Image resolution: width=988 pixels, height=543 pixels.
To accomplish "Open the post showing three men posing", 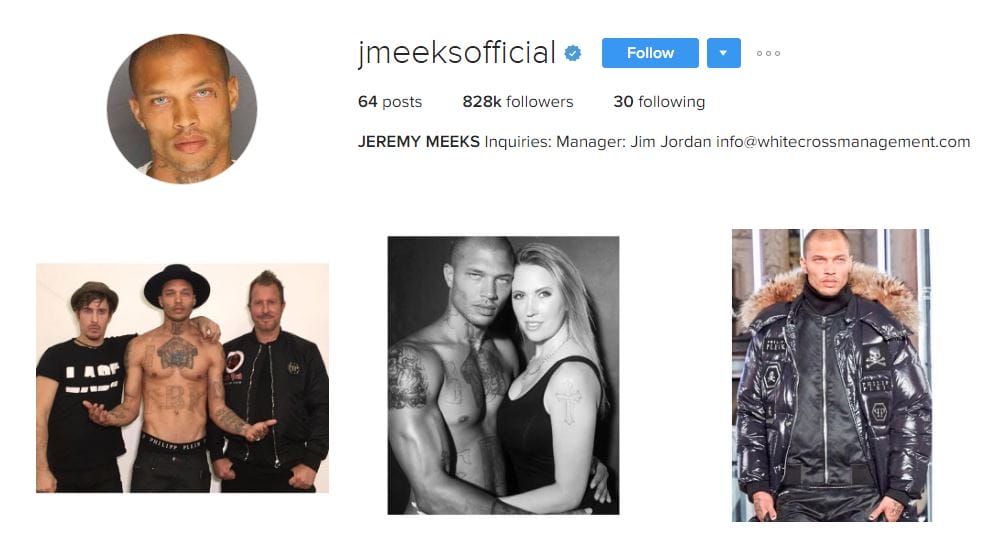I will point(182,378).
